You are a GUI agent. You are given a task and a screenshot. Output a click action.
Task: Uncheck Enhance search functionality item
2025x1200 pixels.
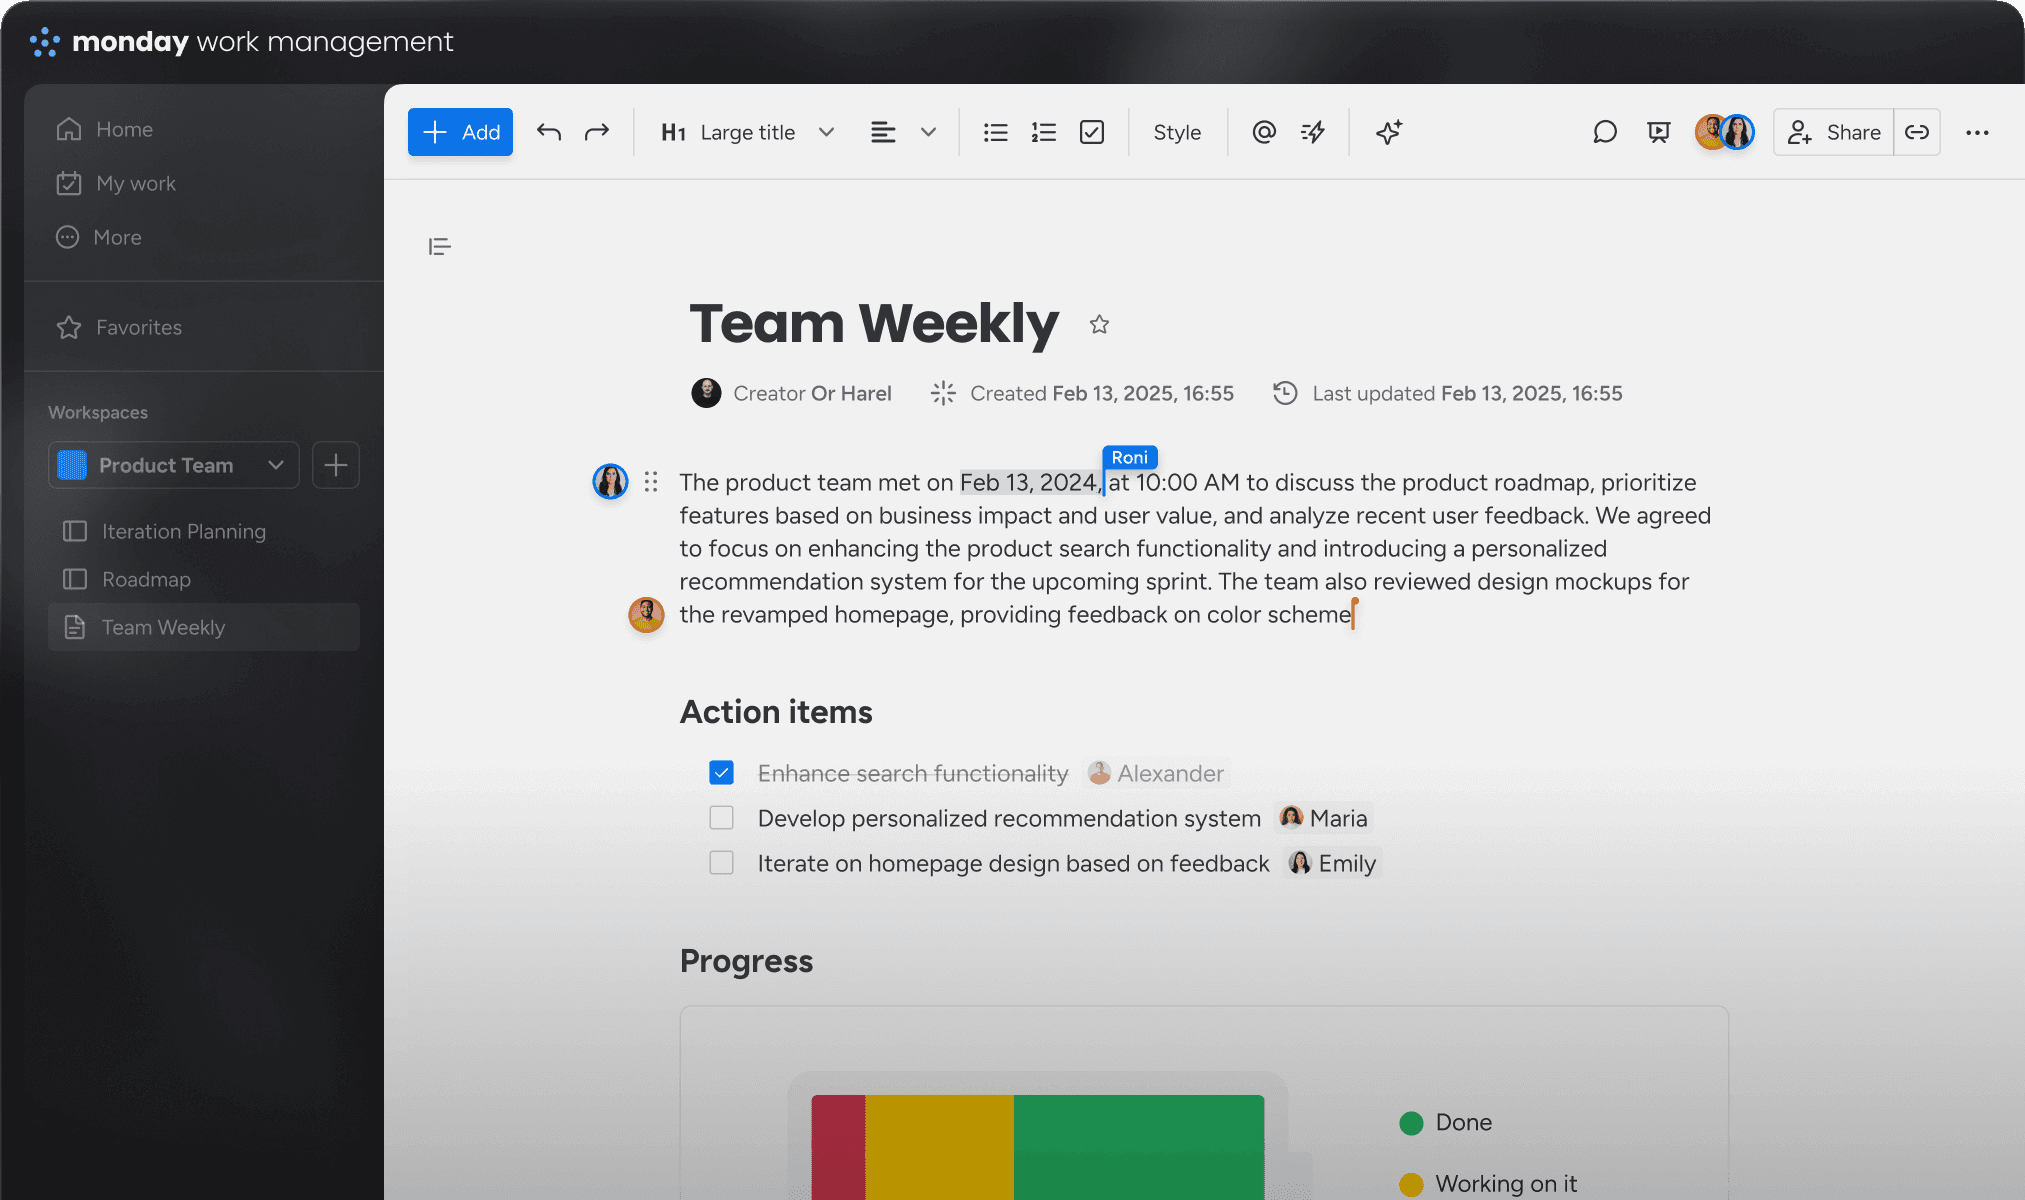coord(721,773)
